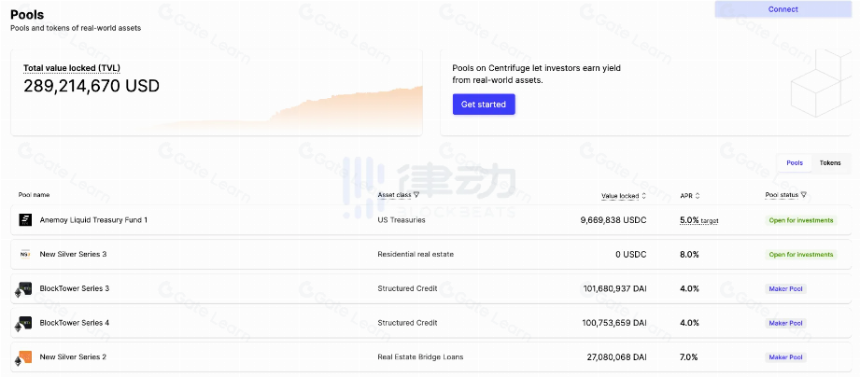Click Structured Credit in BlockTower Series 3 row

click(x=407, y=289)
